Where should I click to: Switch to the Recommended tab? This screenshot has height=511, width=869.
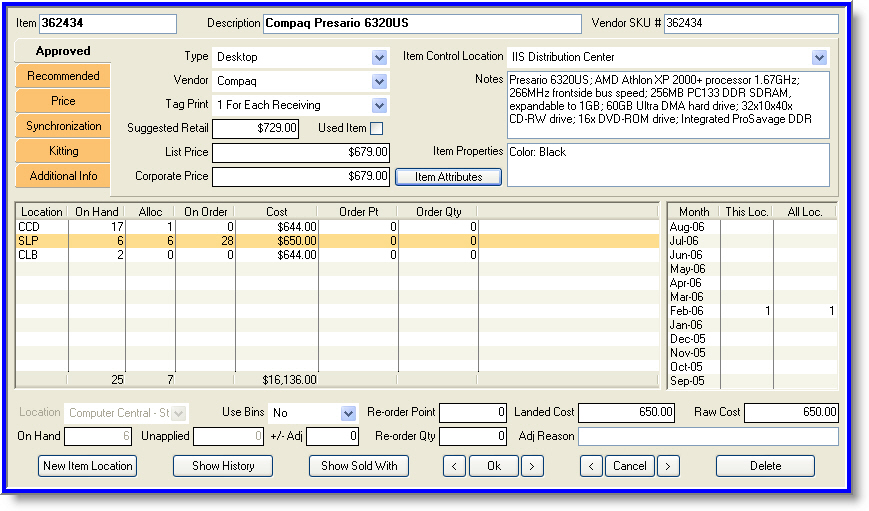tap(63, 76)
